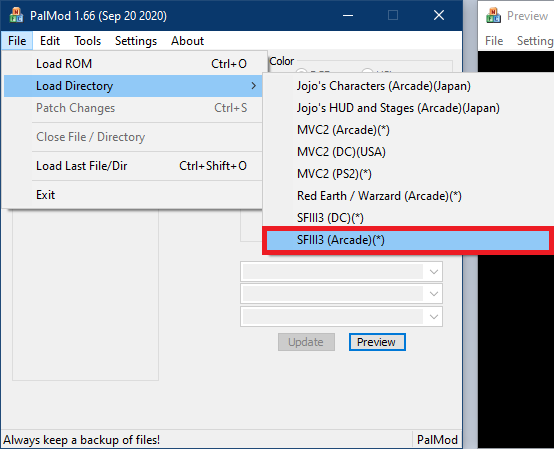Click the Preview button

pos(377,342)
